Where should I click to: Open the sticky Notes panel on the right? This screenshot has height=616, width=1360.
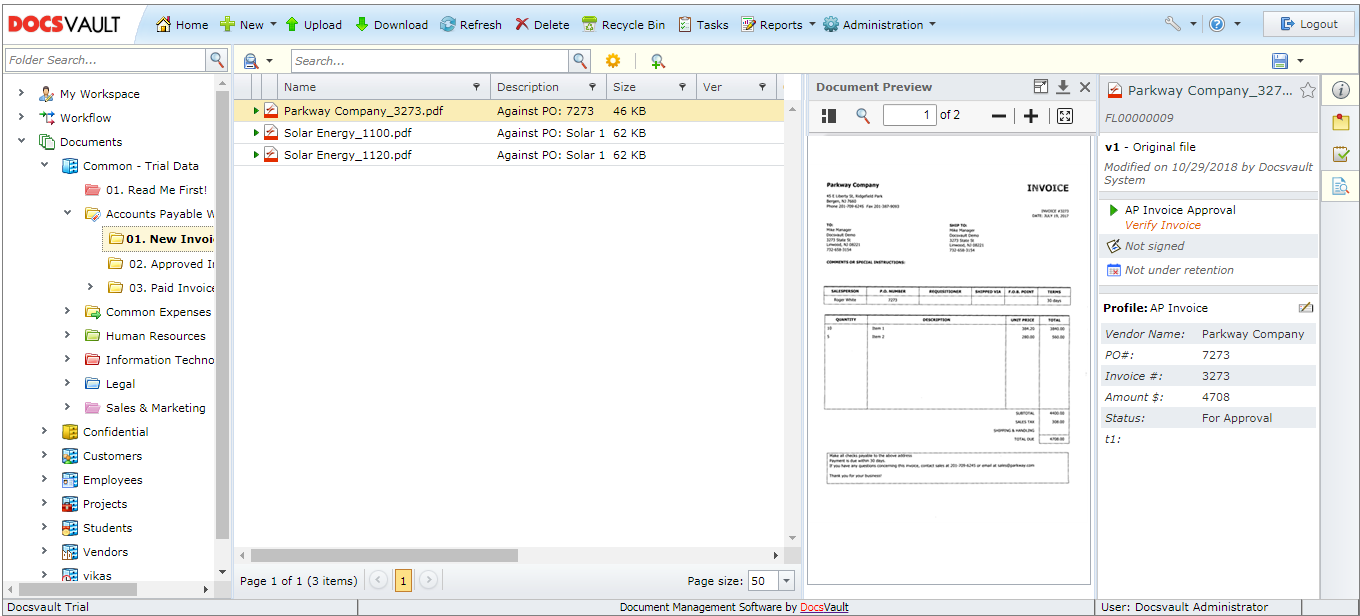pos(1341,122)
